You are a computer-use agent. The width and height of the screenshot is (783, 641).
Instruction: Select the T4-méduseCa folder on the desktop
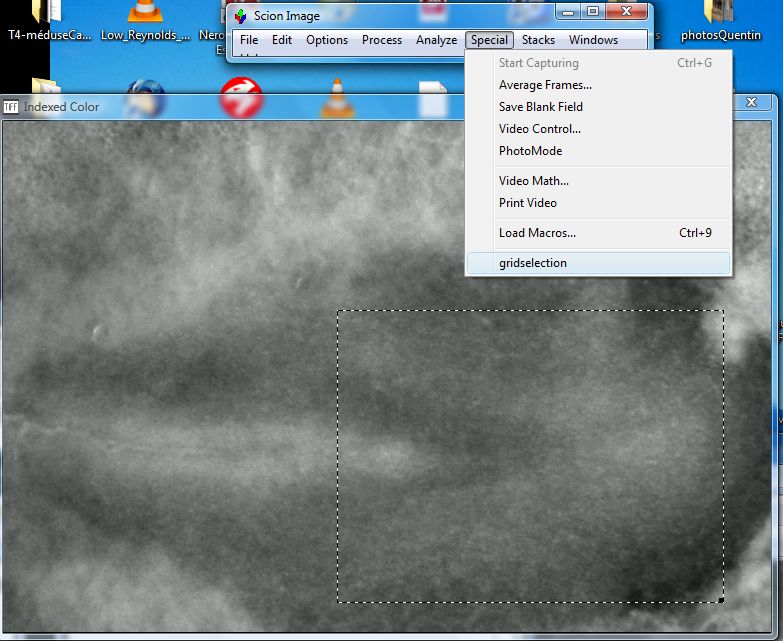[x=47, y=13]
